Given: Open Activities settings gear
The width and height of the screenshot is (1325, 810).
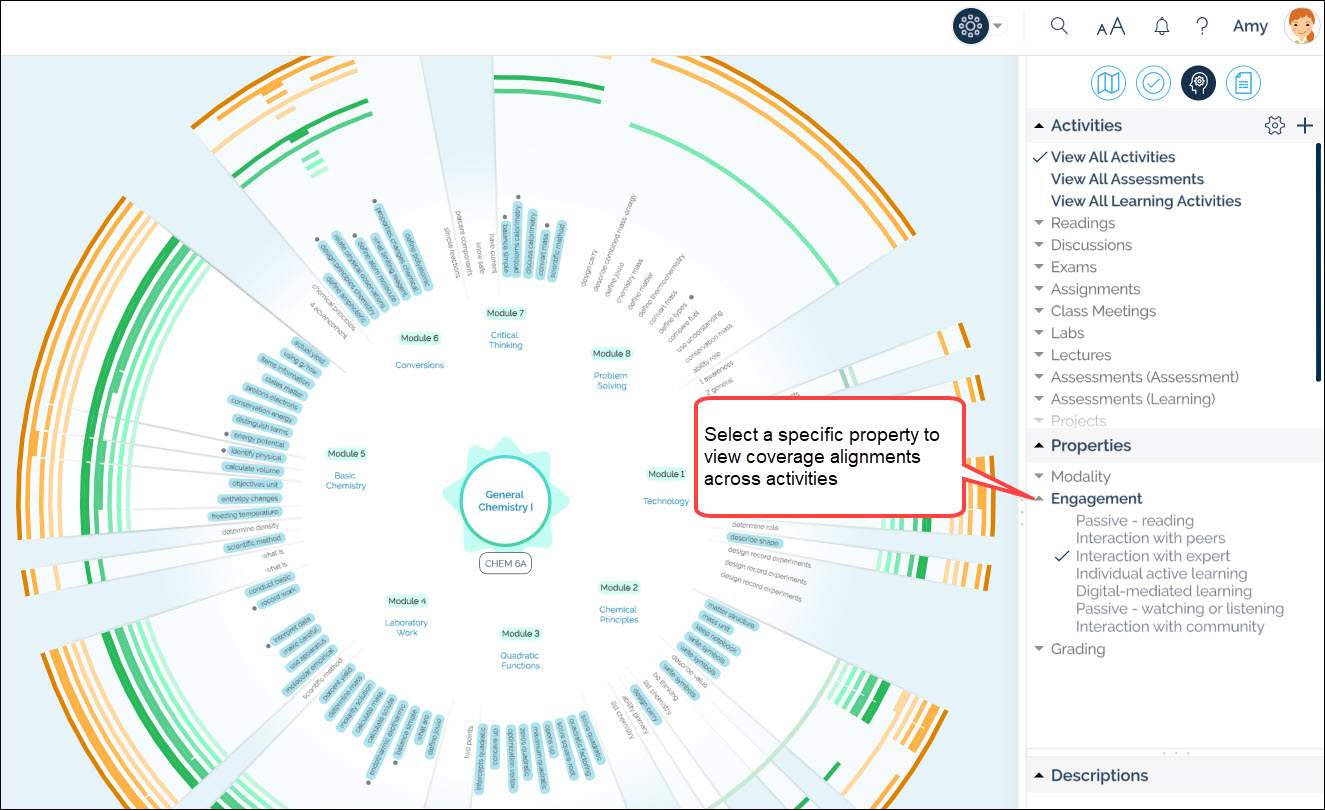Looking at the screenshot, I should pyautogui.click(x=1274, y=125).
